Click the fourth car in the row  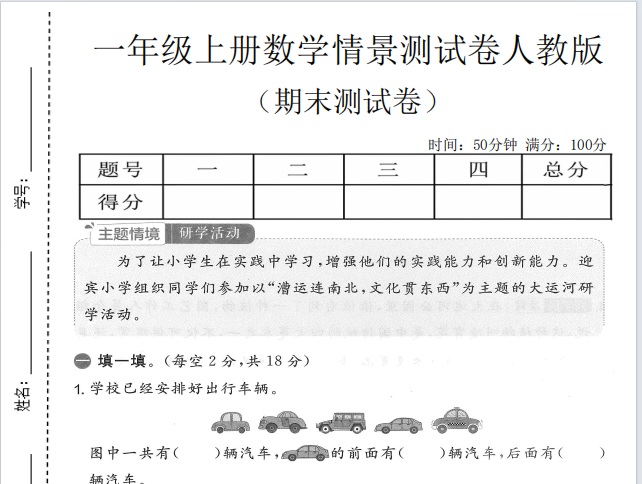point(399,424)
